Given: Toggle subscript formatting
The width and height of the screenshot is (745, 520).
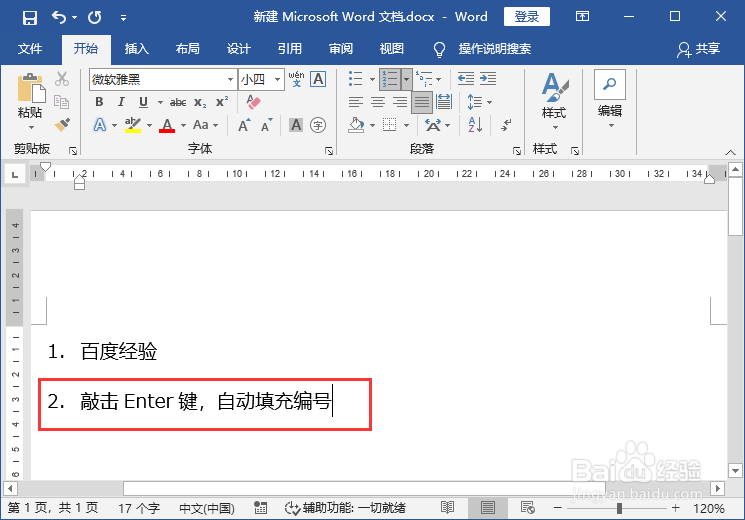Looking at the screenshot, I should pos(200,102).
